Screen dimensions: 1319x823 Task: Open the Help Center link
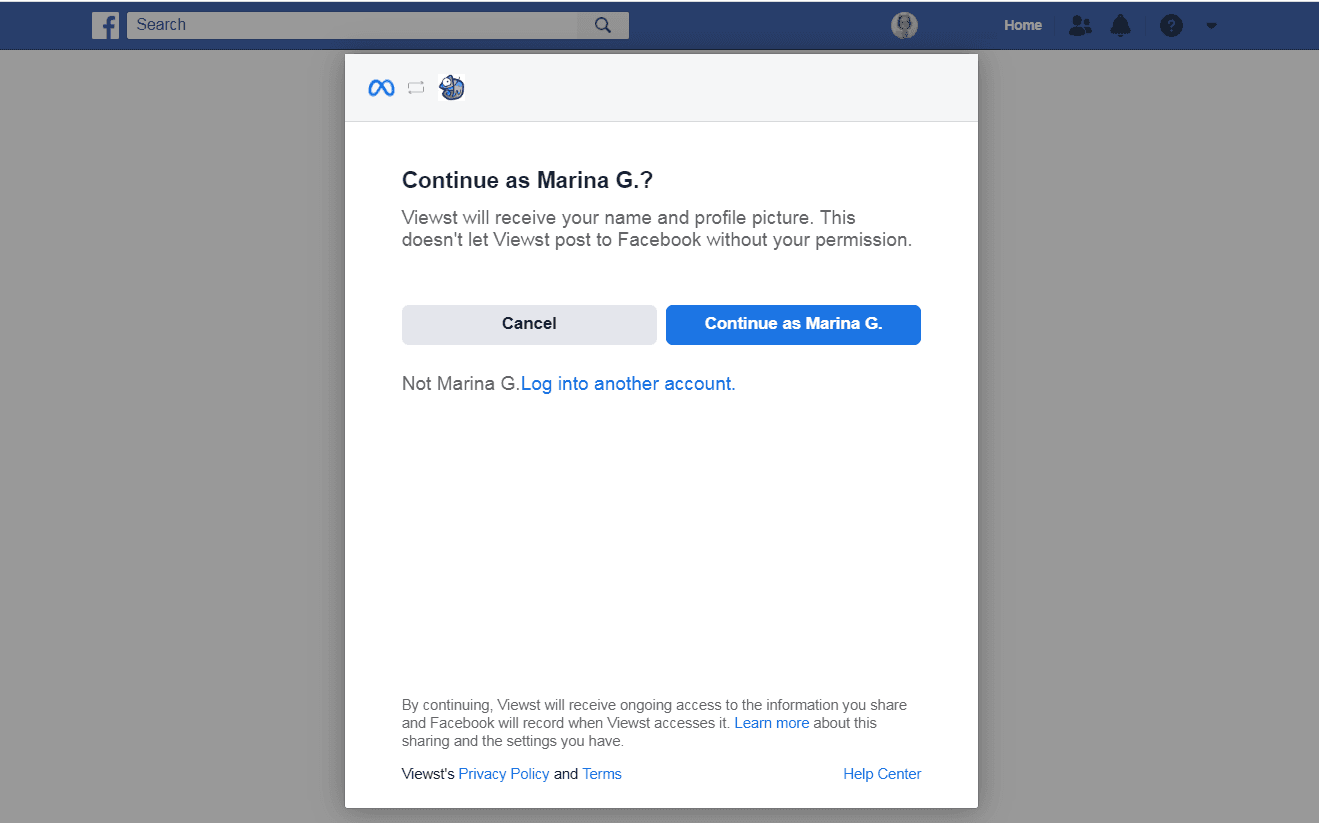[882, 774]
